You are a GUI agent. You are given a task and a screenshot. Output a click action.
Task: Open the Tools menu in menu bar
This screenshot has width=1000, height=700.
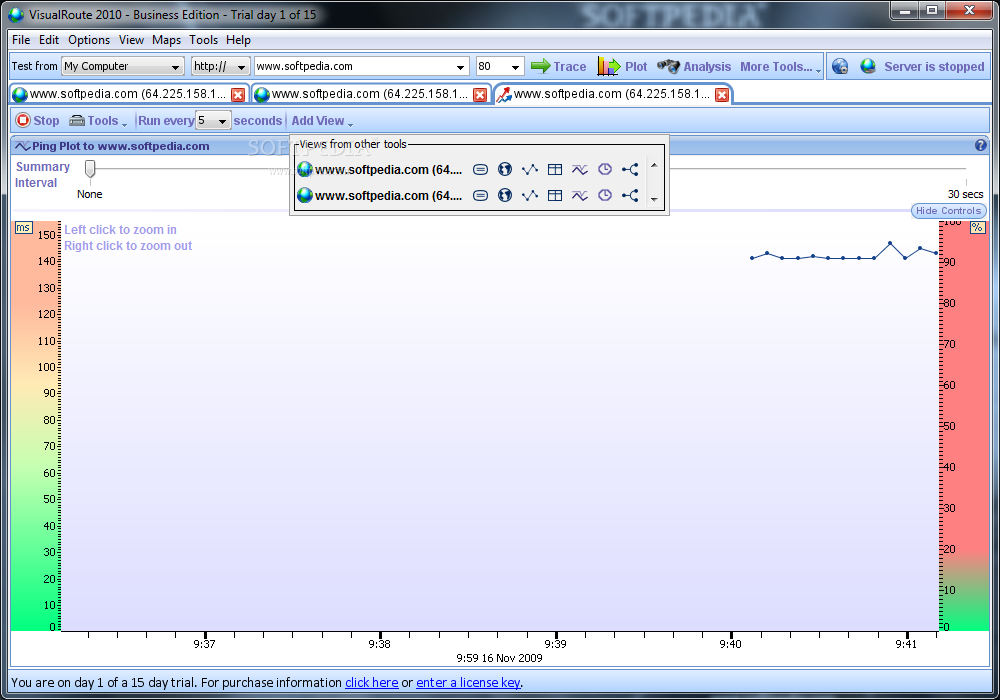[203, 40]
